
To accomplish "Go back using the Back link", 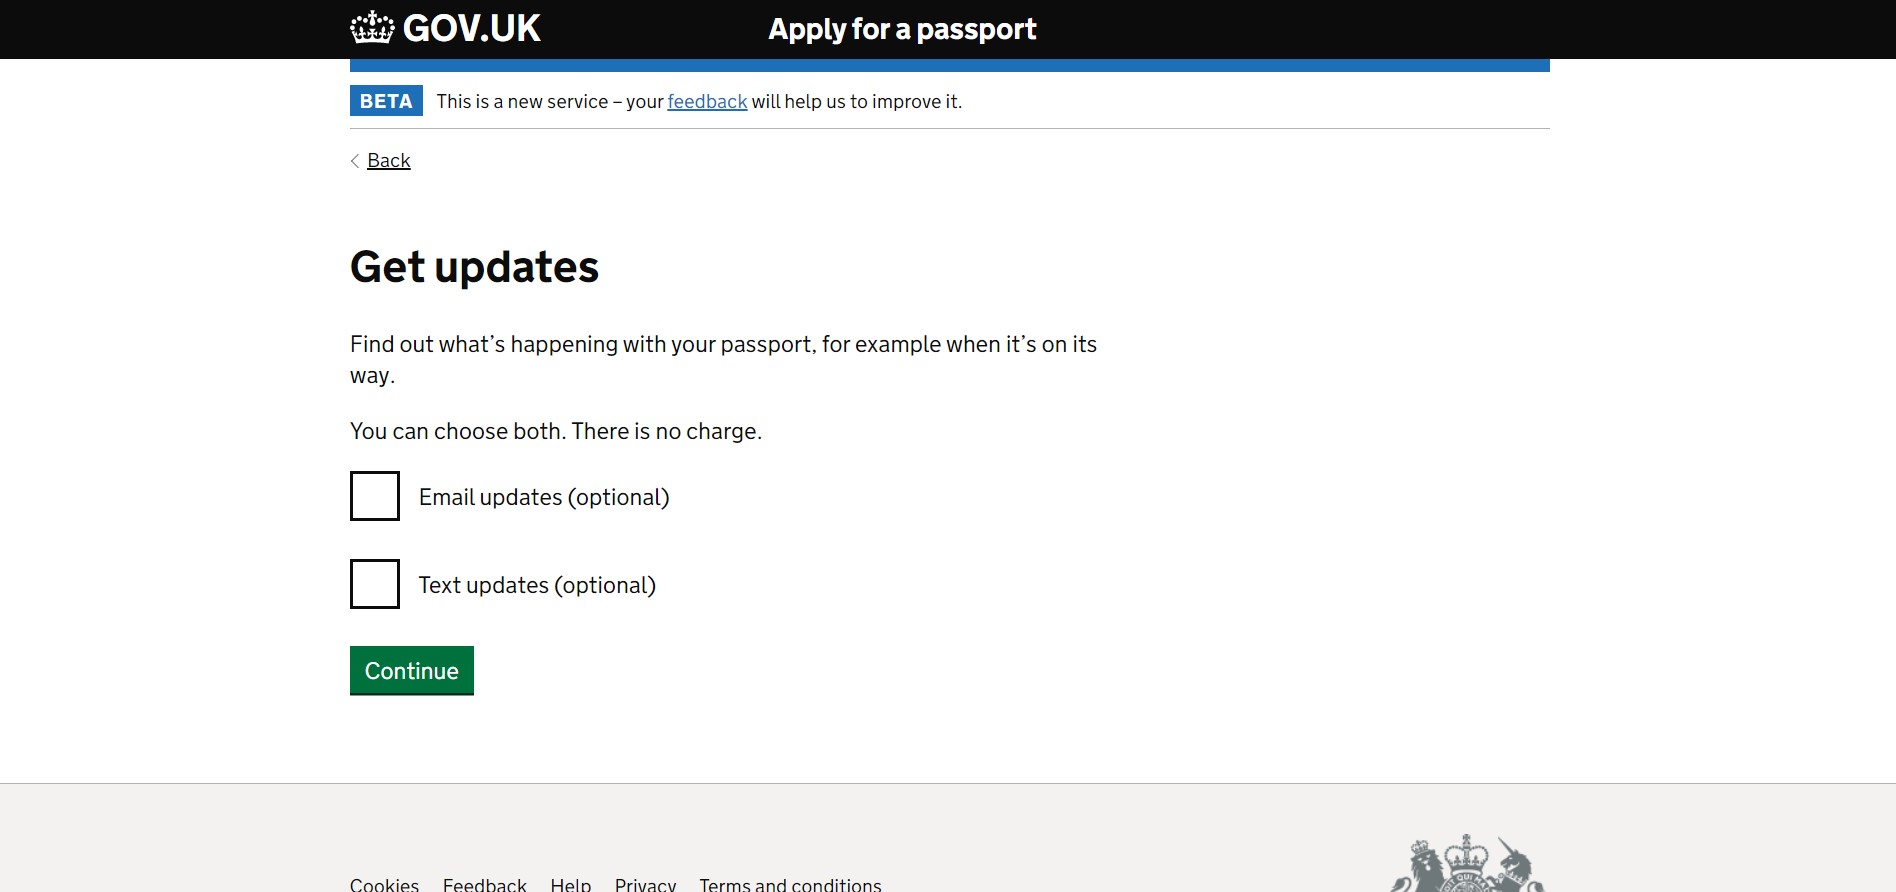I will [388, 161].
